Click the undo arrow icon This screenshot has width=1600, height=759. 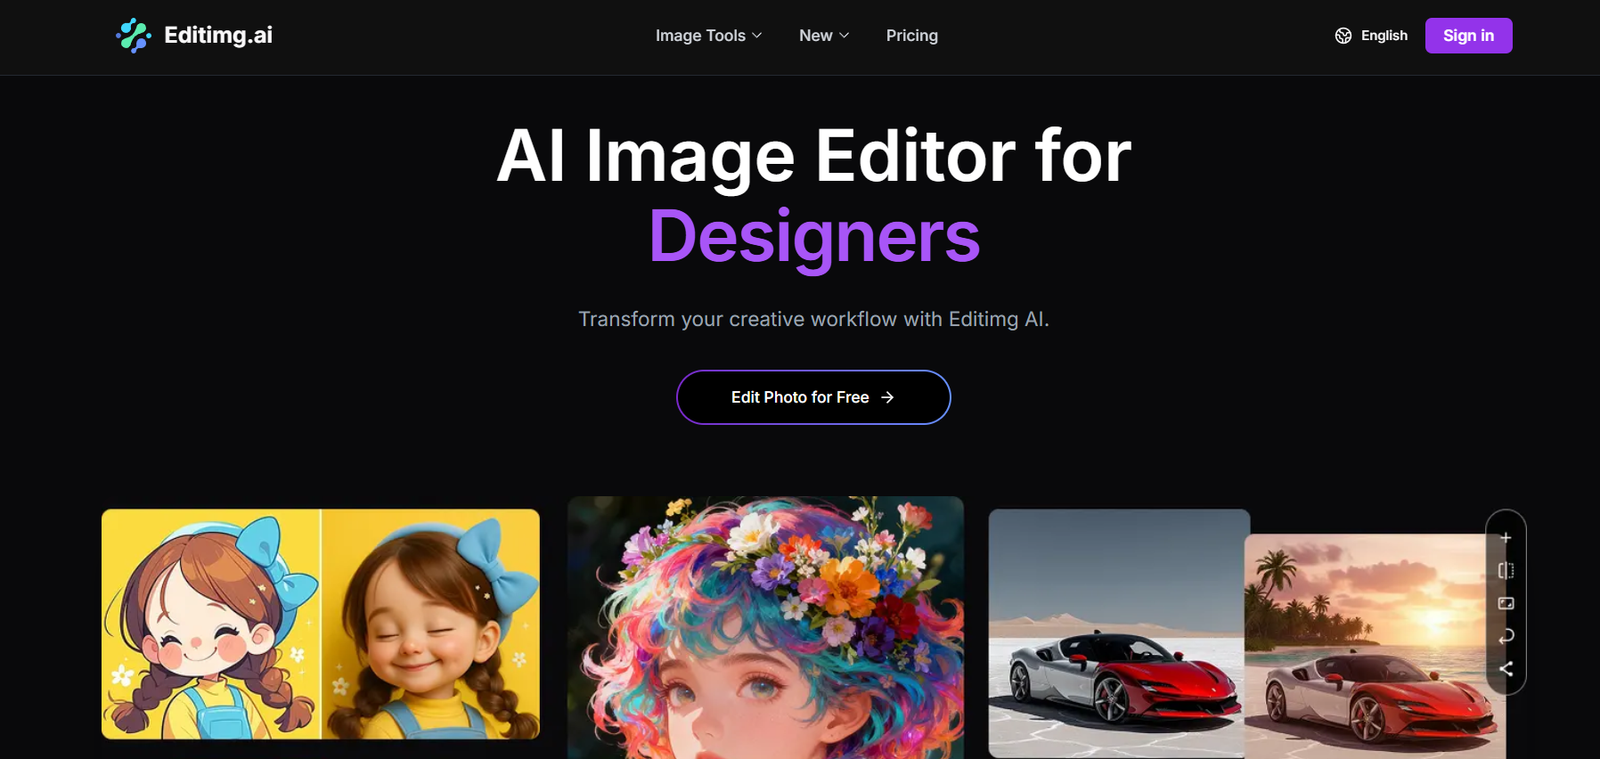pos(1506,636)
